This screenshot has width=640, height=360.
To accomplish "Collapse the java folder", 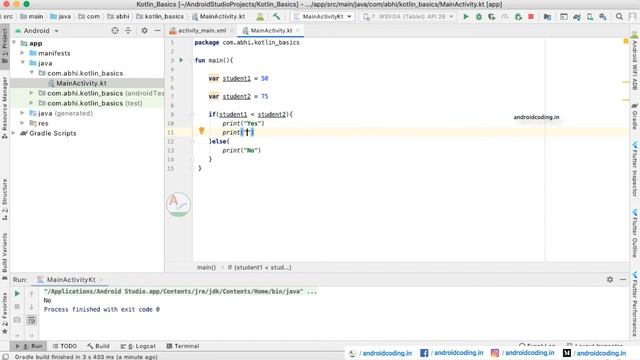I will tap(22, 63).
